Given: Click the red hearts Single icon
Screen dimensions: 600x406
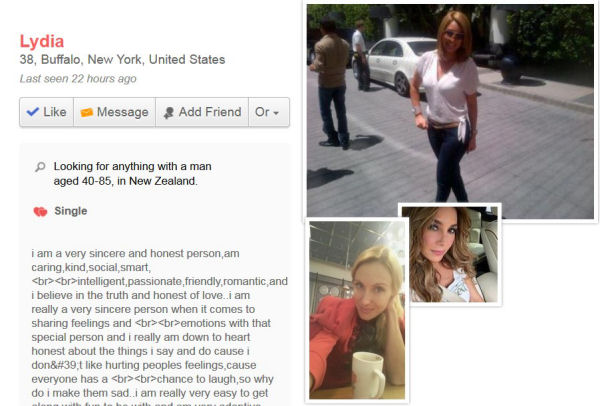Looking at the screenshot, I should coord(40,211).
